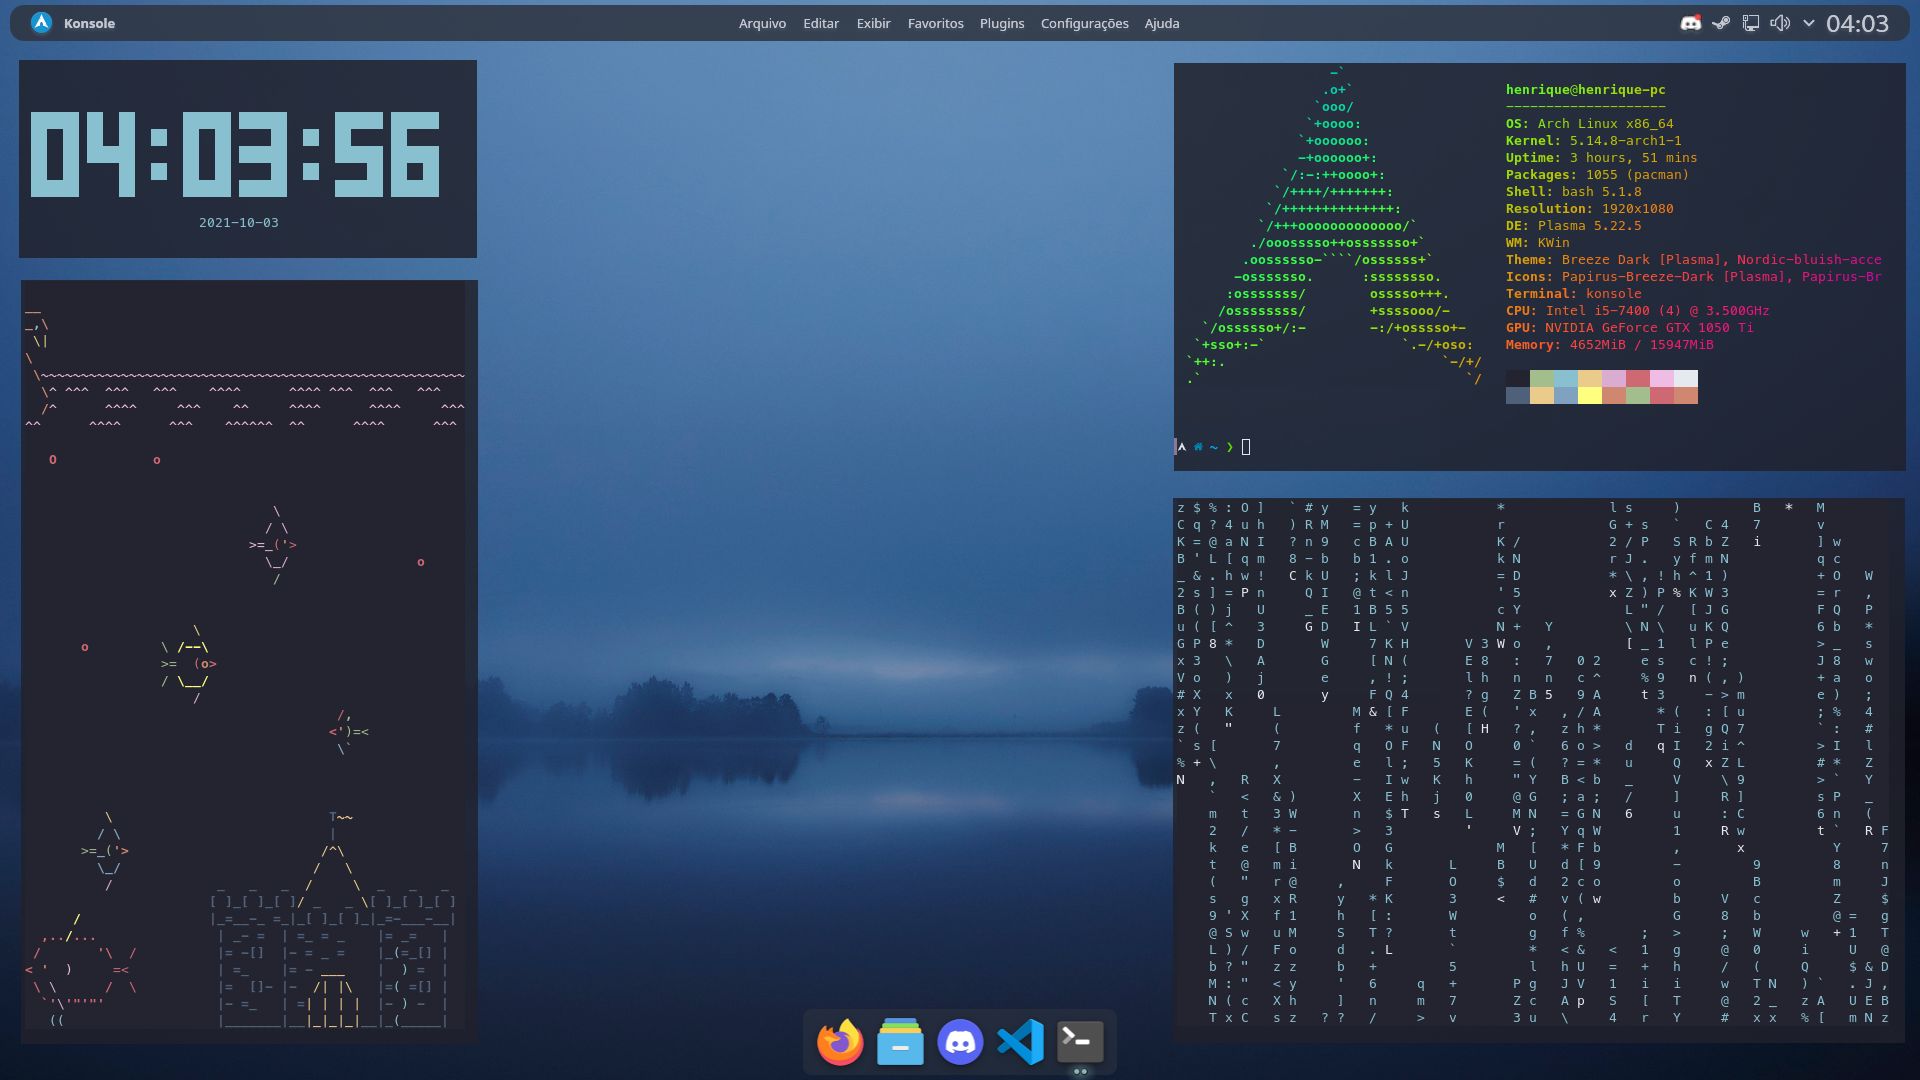The width and height of the screenshot is (1920, 1080).
Task: Click the green swatch in neofetch top color row
Action: pos(1541,379)
